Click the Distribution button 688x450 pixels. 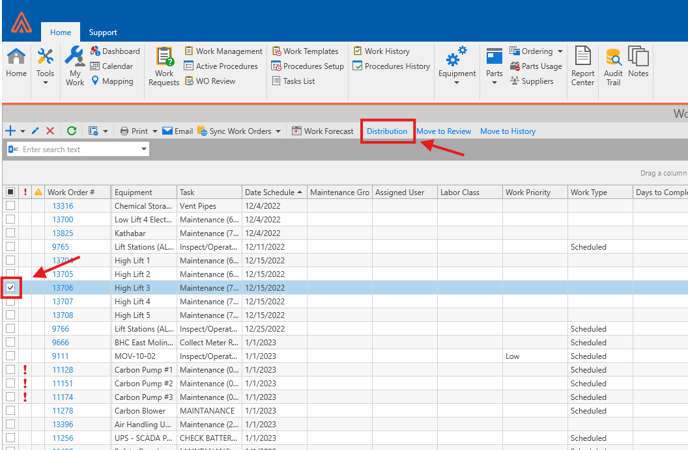pos(387,131)
